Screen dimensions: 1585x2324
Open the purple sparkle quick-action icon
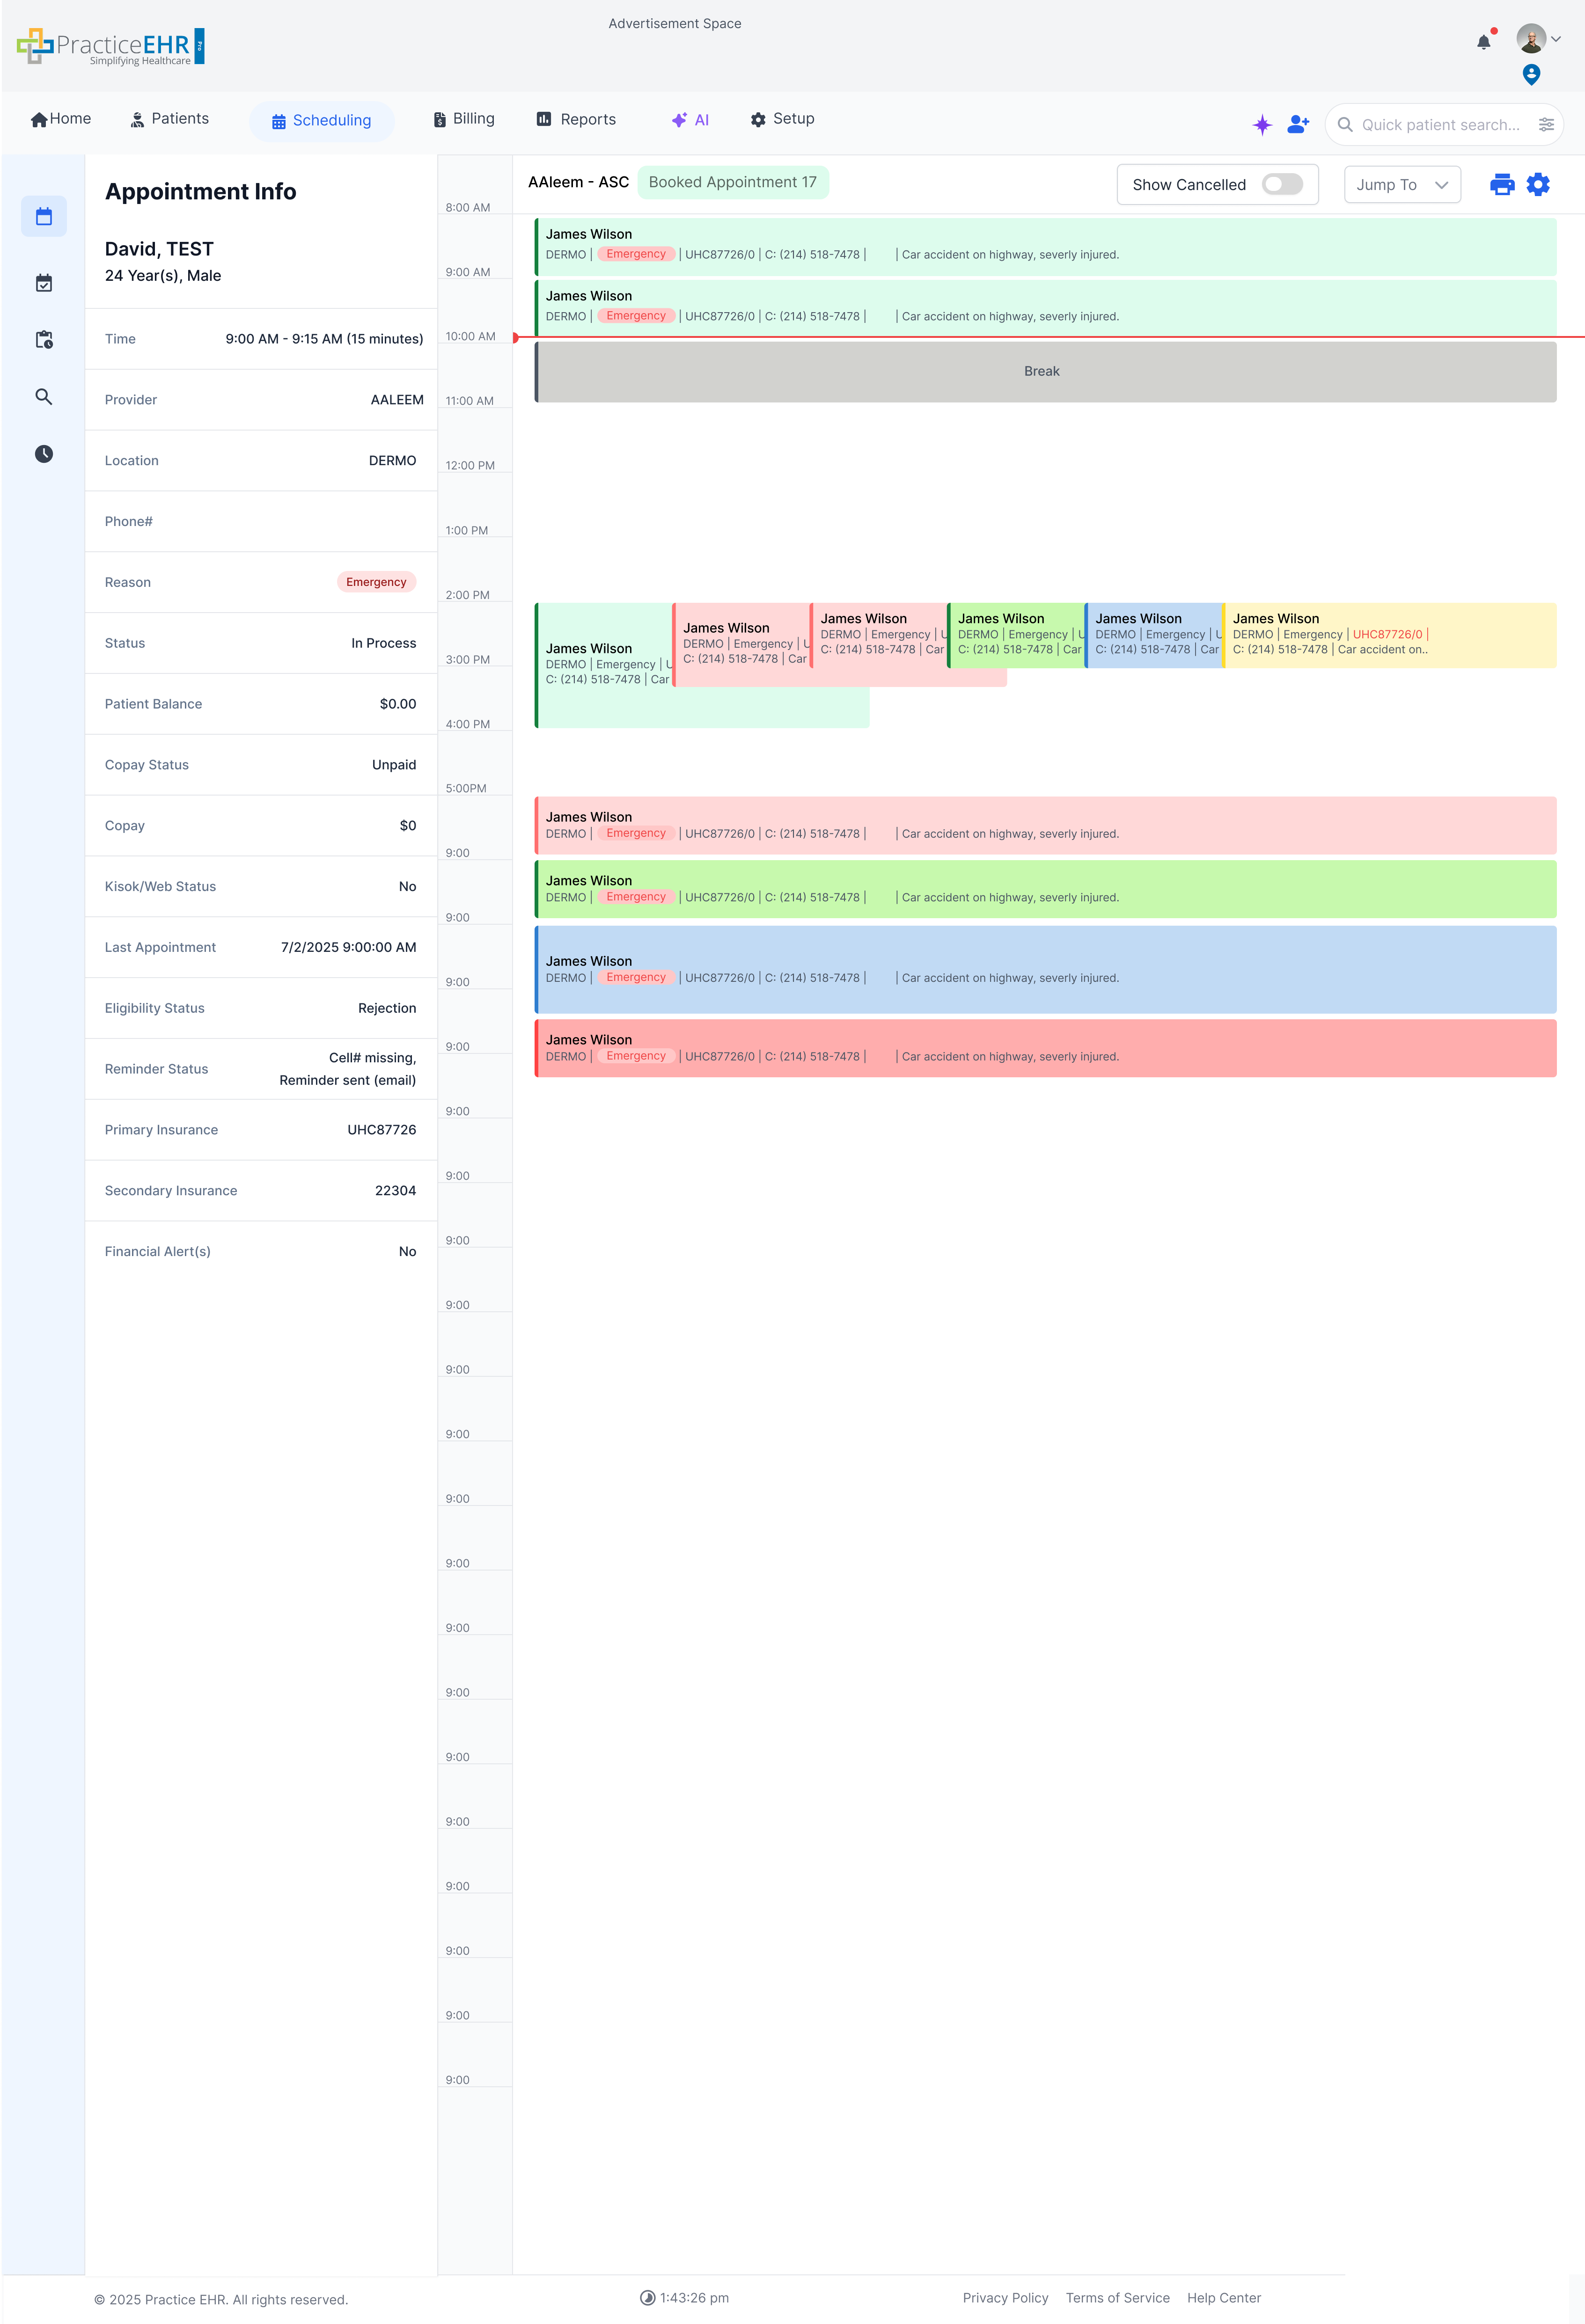click(x=1262, y=124)
